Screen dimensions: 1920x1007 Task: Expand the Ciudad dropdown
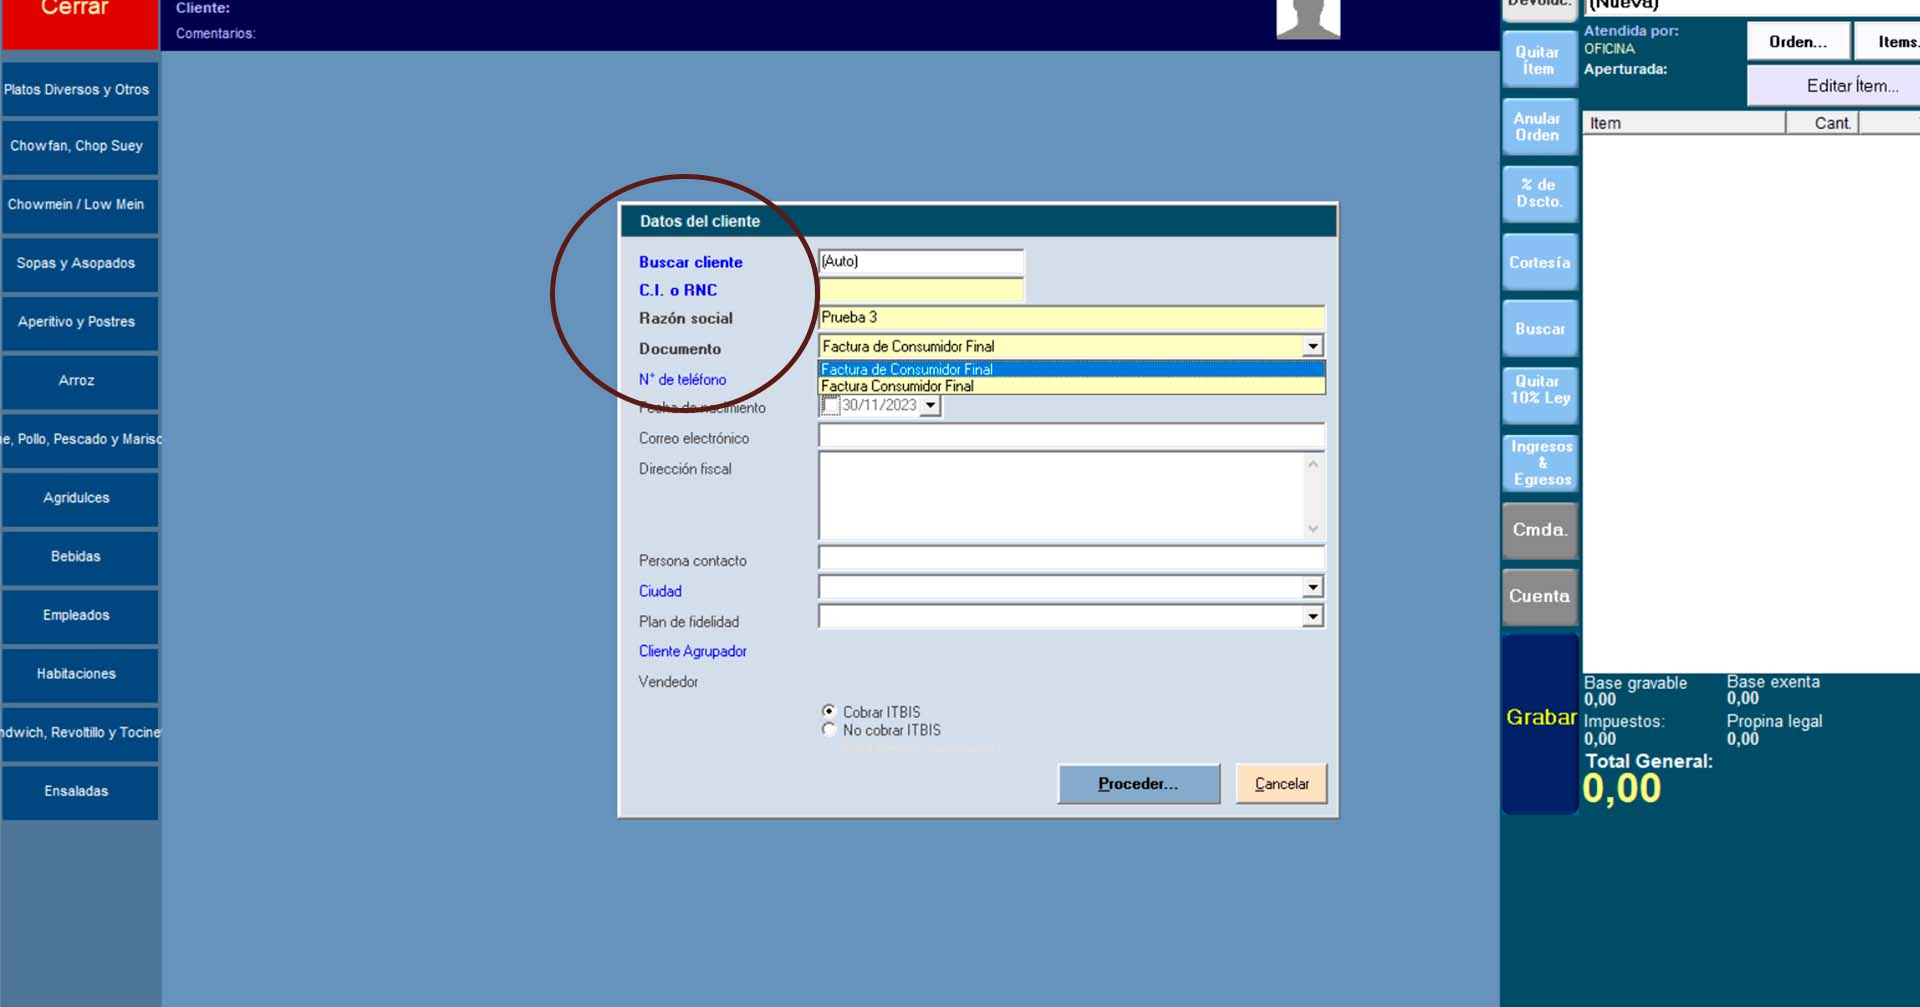(1312, 588)
